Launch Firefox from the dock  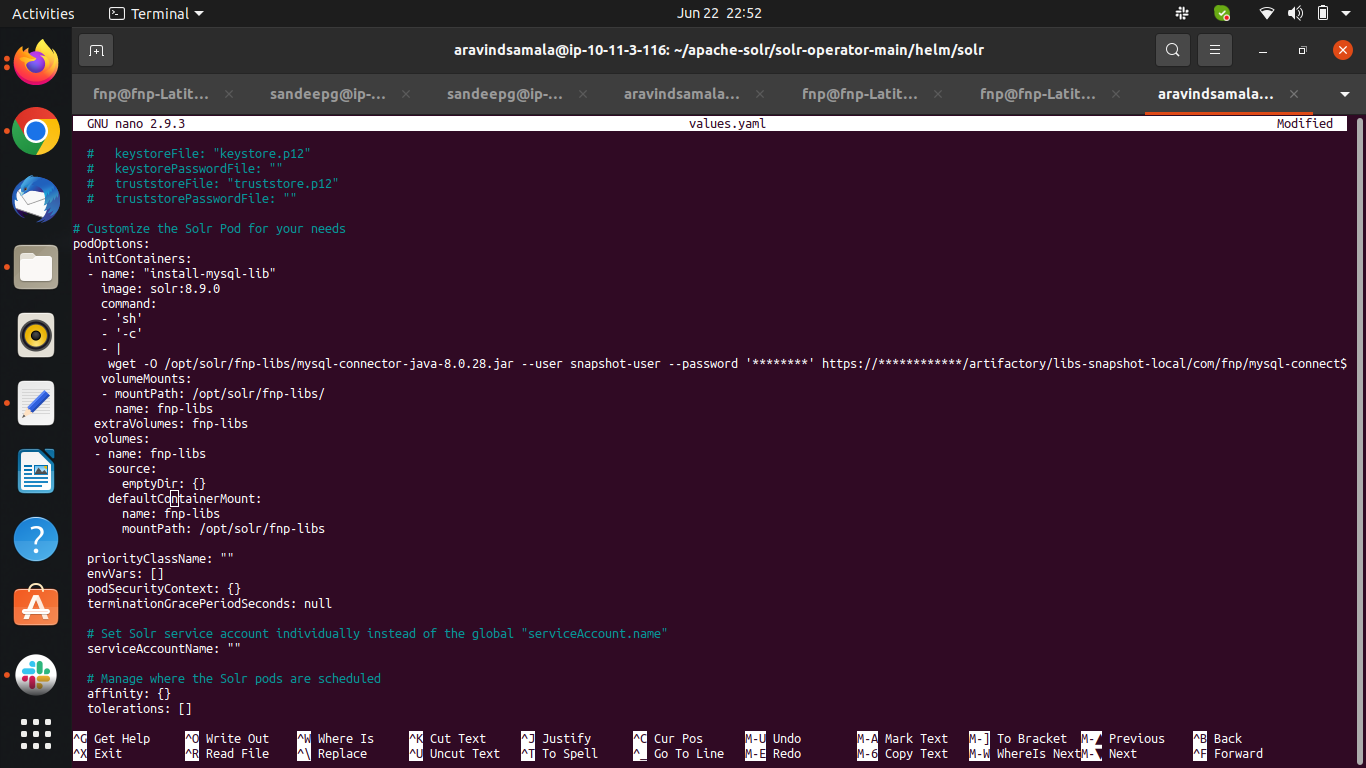point(35,63)
